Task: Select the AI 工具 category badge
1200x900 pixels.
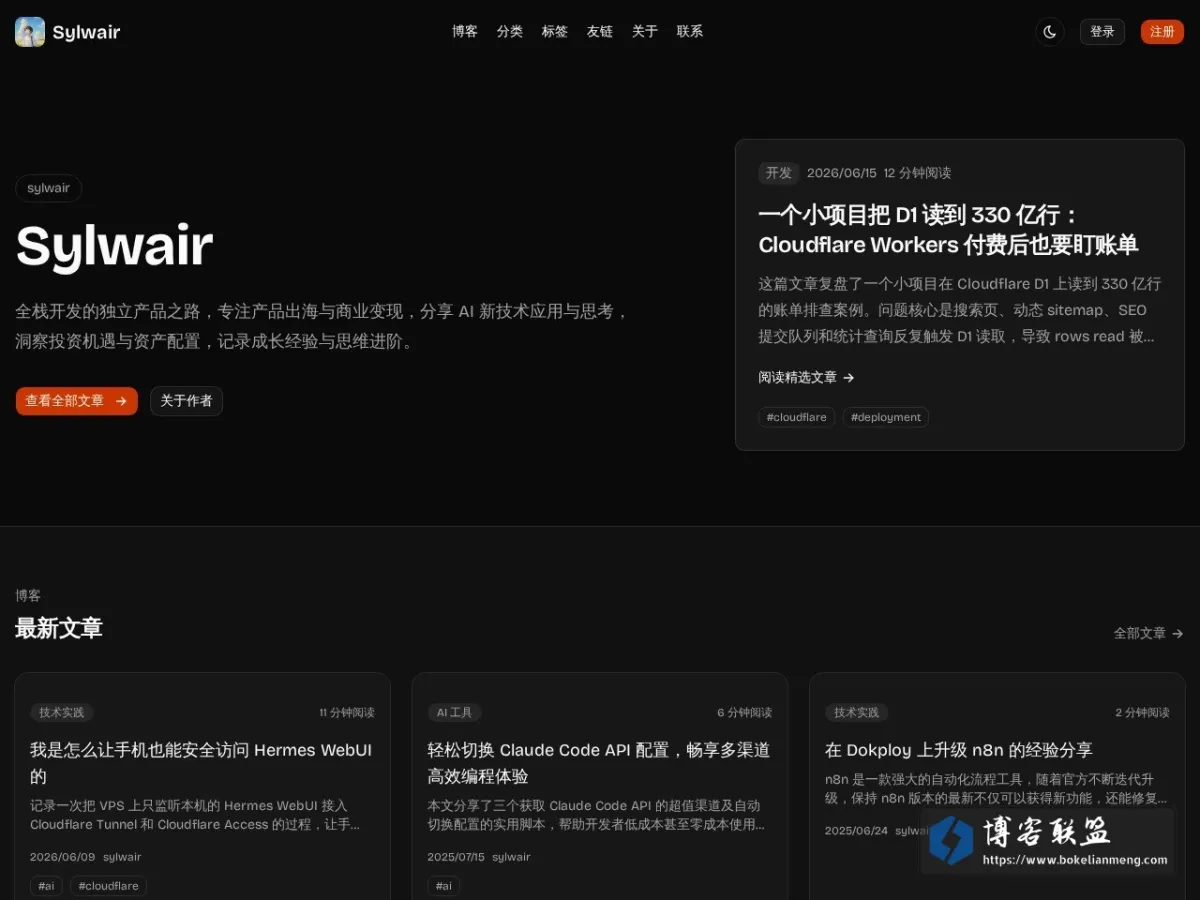Action: (x=455, y=713)
